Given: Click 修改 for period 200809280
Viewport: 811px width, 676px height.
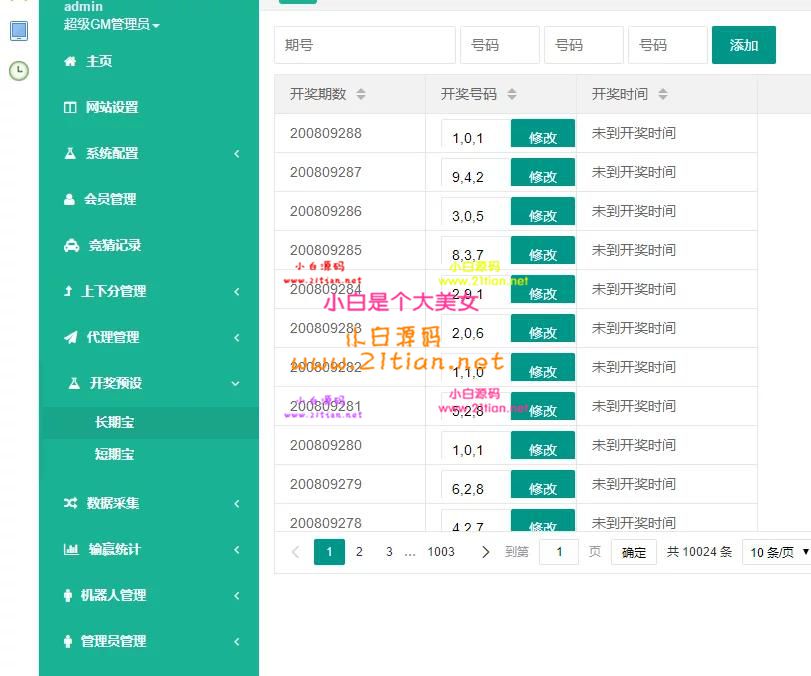Looking at the screenshot, I should tap(543, 445).
